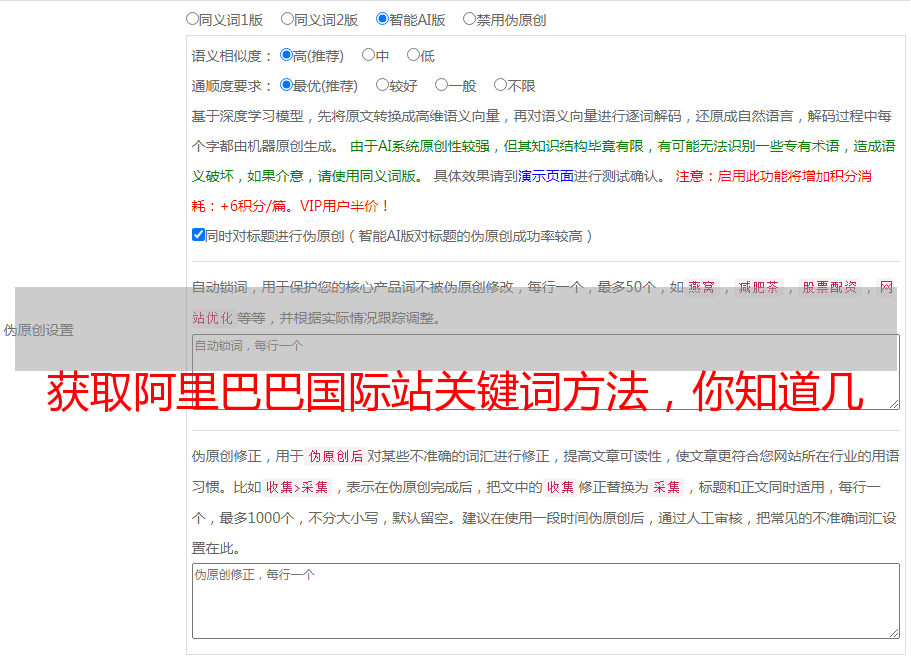Set 通顺度要求 to 最优(推荐)
This screenshot has width=911, height=658.
coord(286,85)
